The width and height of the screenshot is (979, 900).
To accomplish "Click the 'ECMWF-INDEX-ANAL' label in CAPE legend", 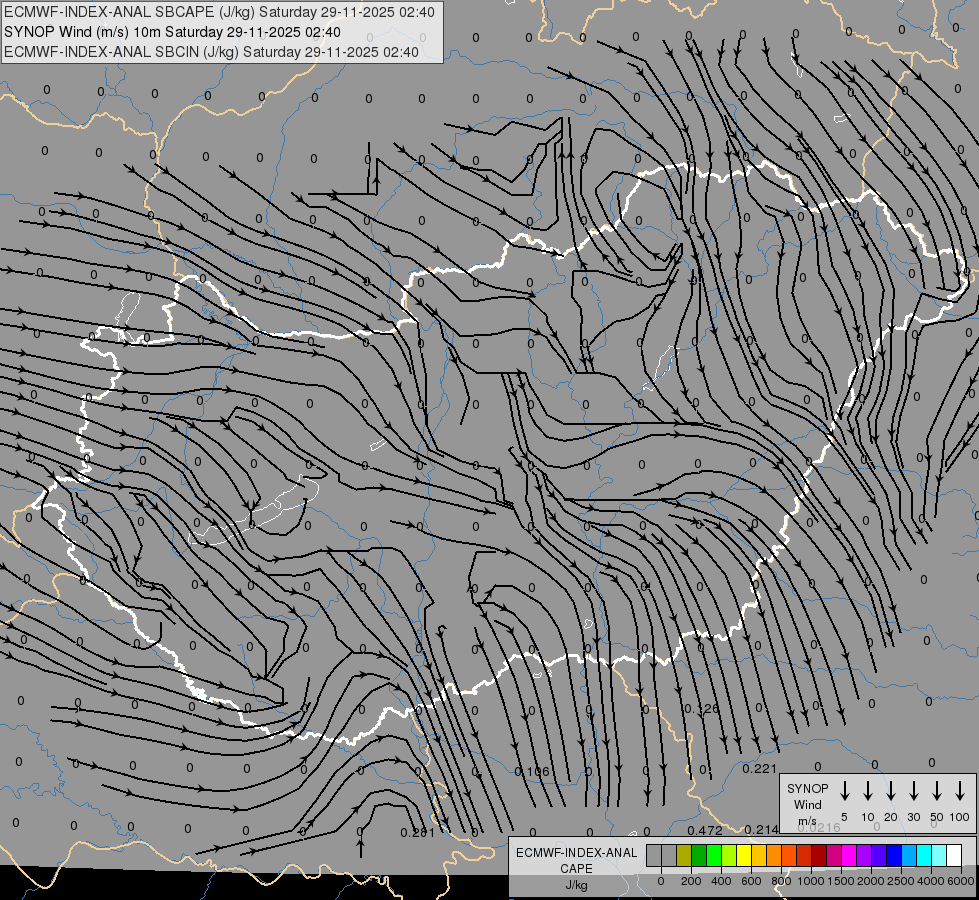I will click(x=576, y=853).
